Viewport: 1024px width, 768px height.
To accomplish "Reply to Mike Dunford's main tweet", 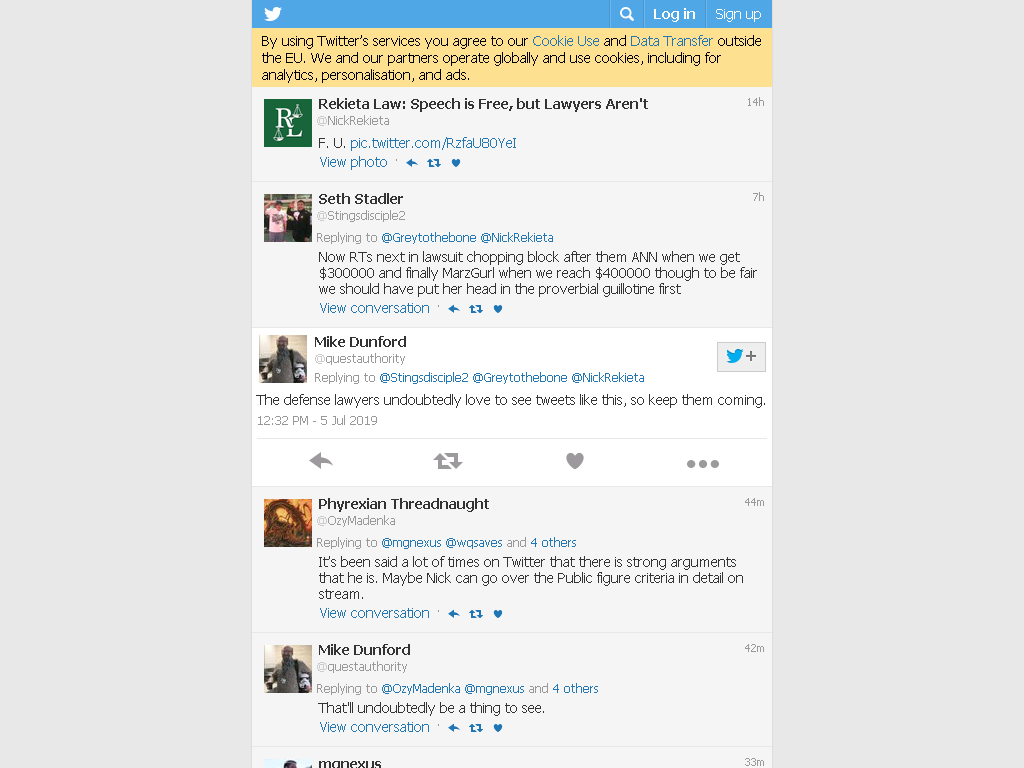I will 321,461.
